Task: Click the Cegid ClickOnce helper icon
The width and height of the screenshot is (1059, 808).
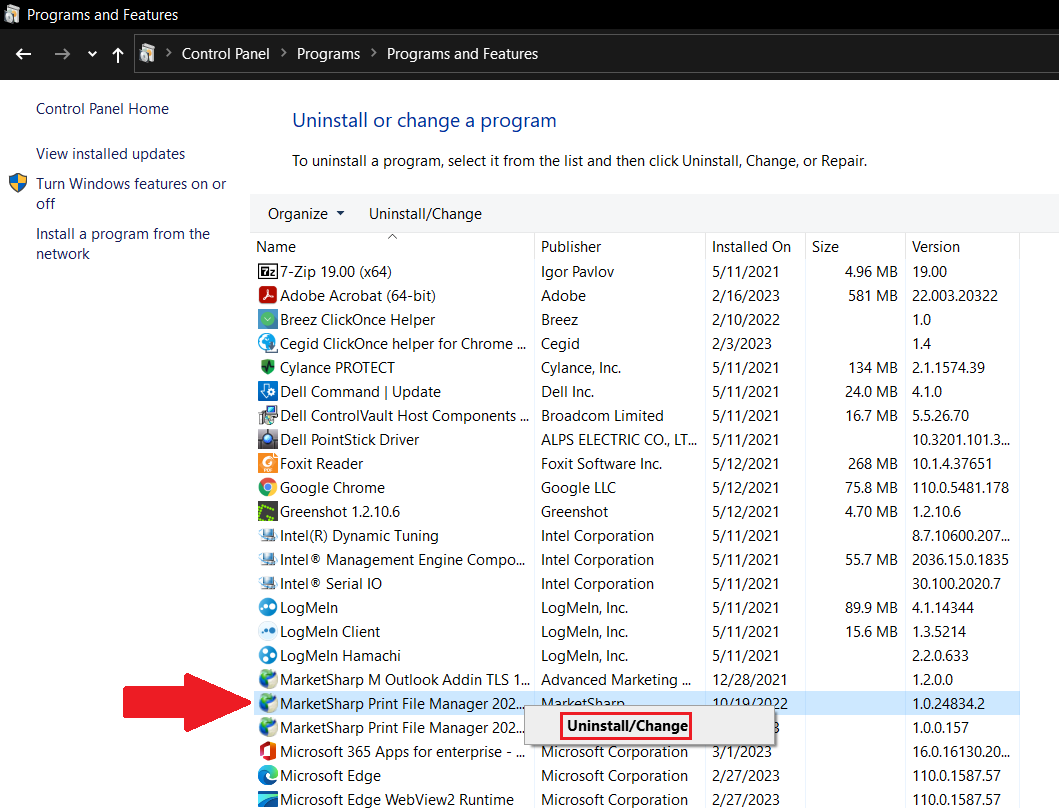Action: 268,343
